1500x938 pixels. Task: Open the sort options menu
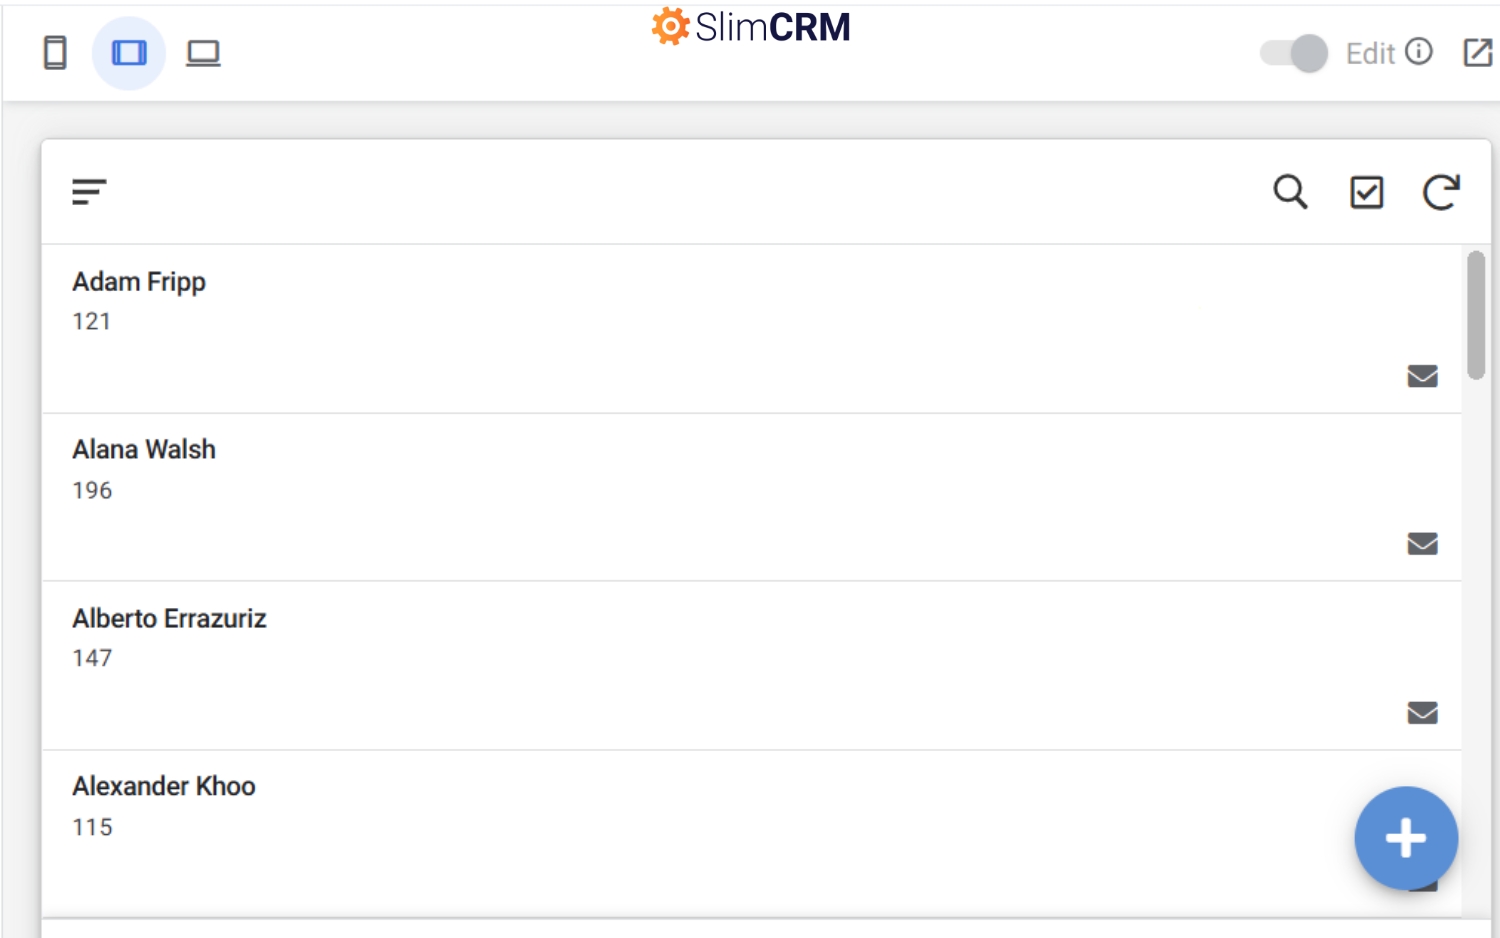pos(89,191)
